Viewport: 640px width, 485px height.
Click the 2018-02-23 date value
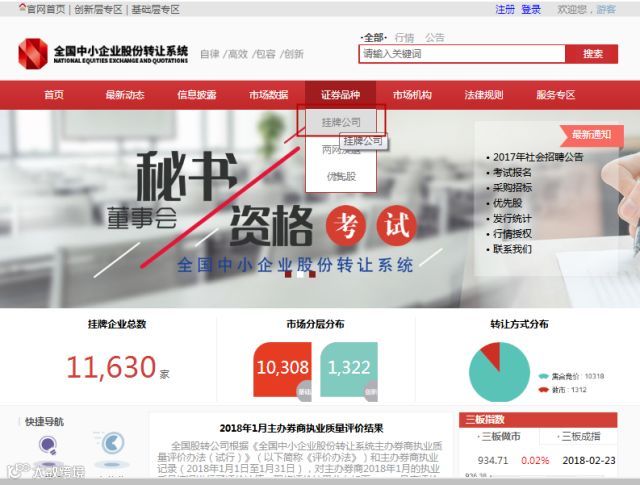click(589, 461)
